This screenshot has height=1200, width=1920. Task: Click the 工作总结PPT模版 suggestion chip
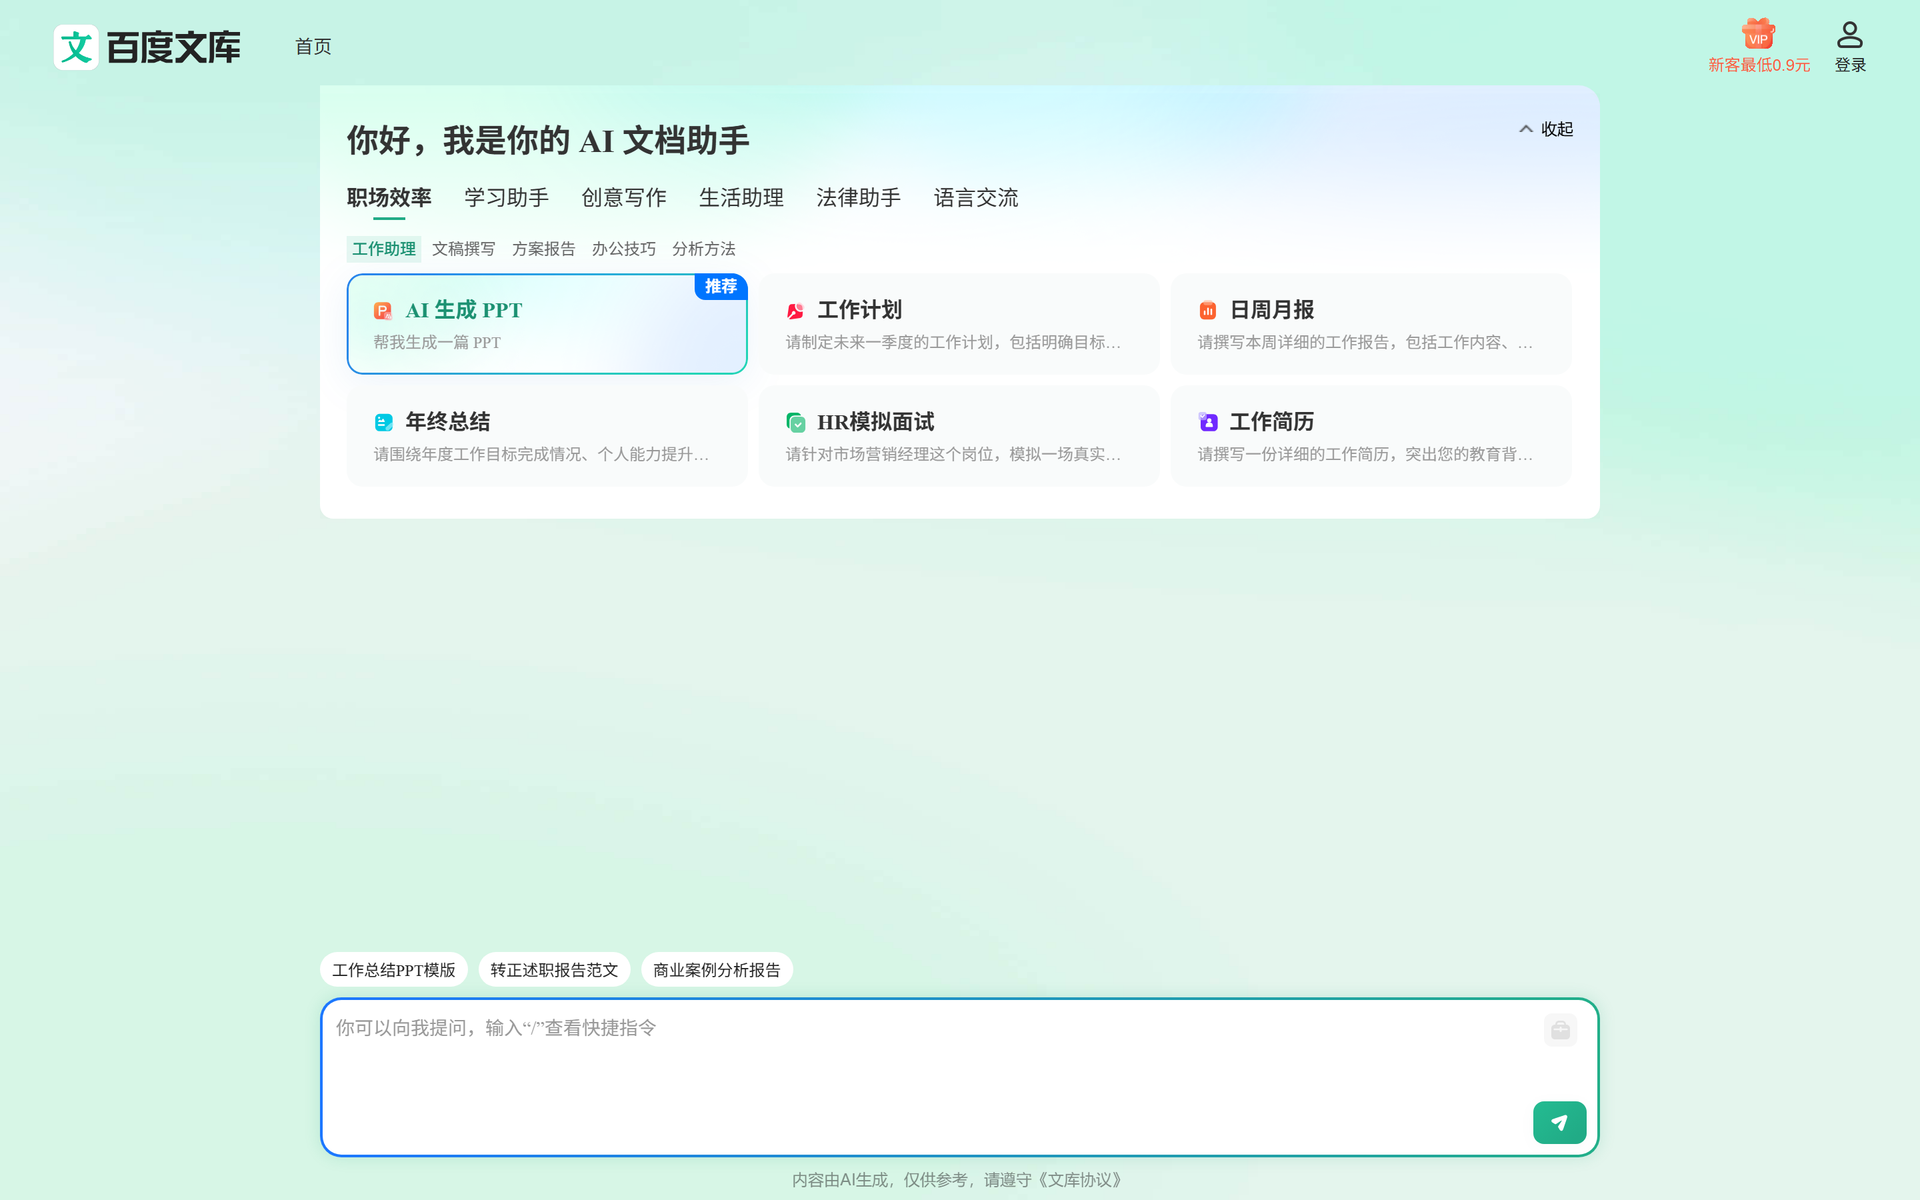[x=394, y=970]
